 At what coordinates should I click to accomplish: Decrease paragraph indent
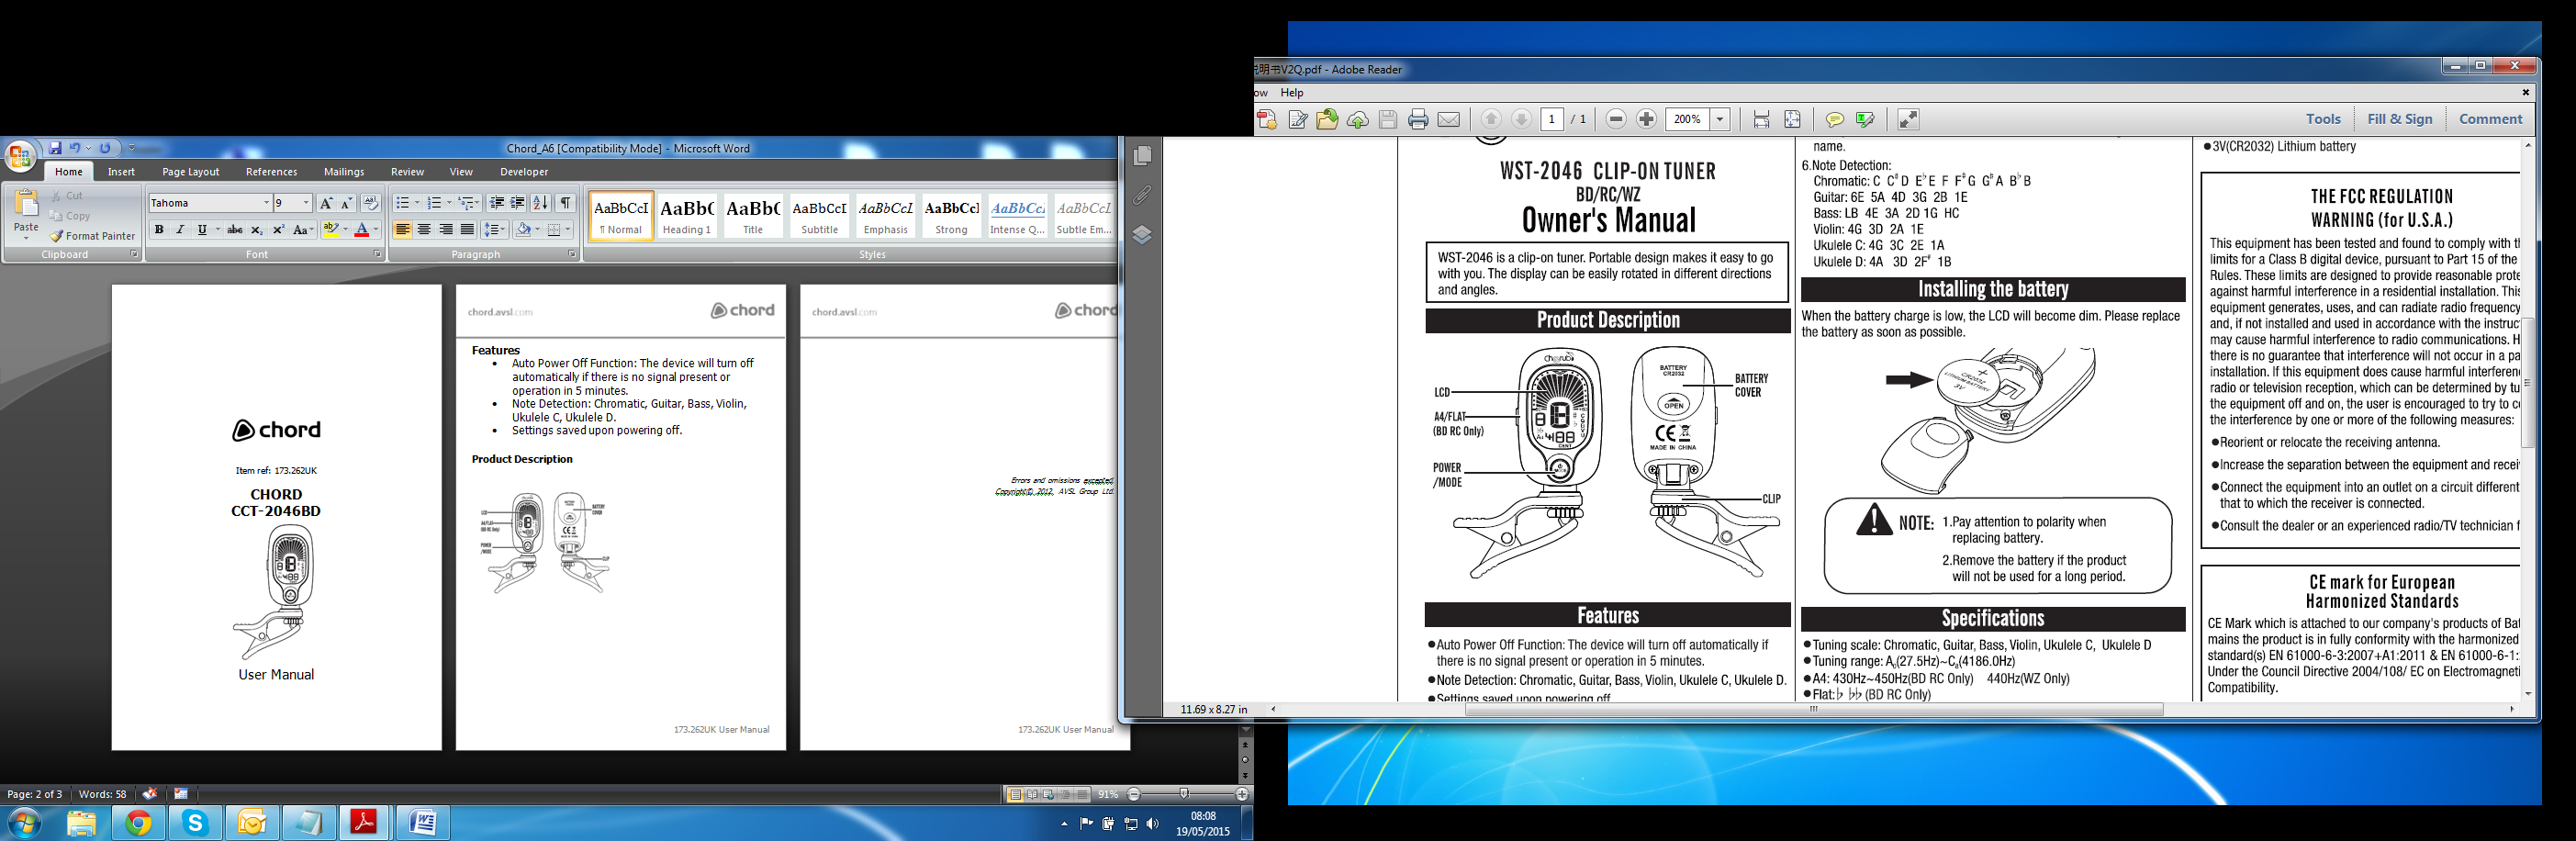click(x=497, y=203)
